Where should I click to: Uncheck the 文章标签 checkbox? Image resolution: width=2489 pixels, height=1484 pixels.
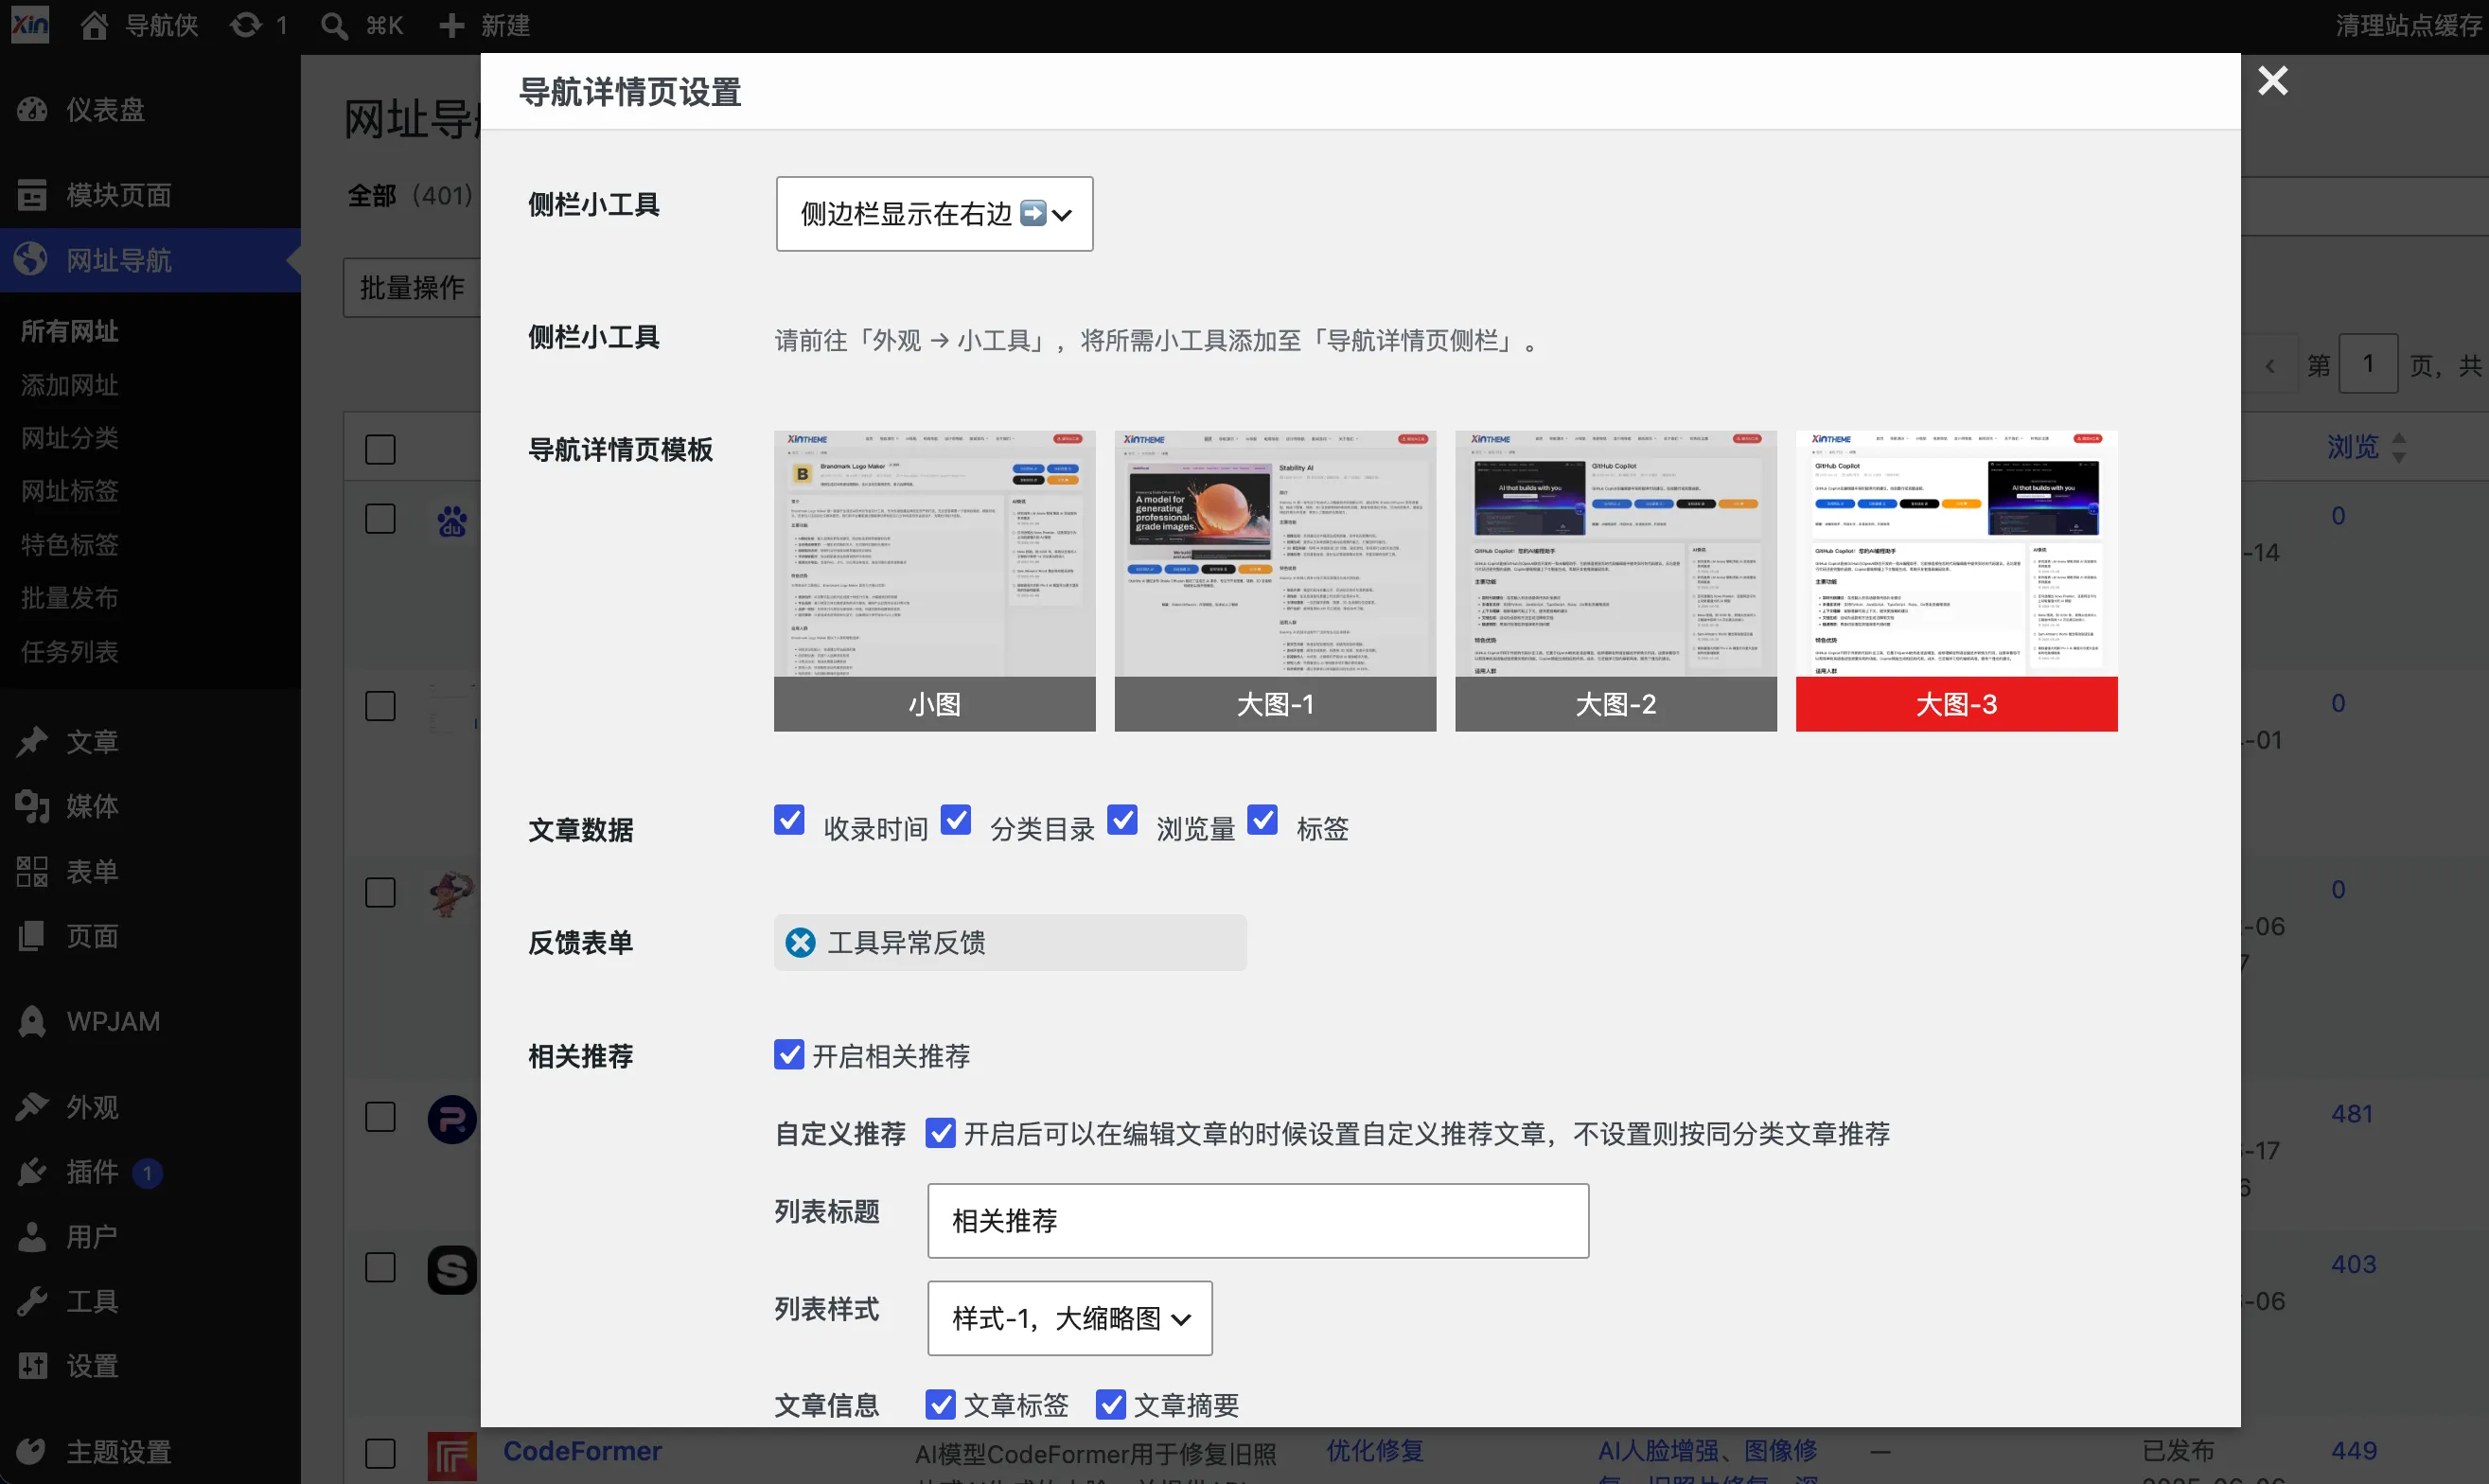click(940, 1404)
